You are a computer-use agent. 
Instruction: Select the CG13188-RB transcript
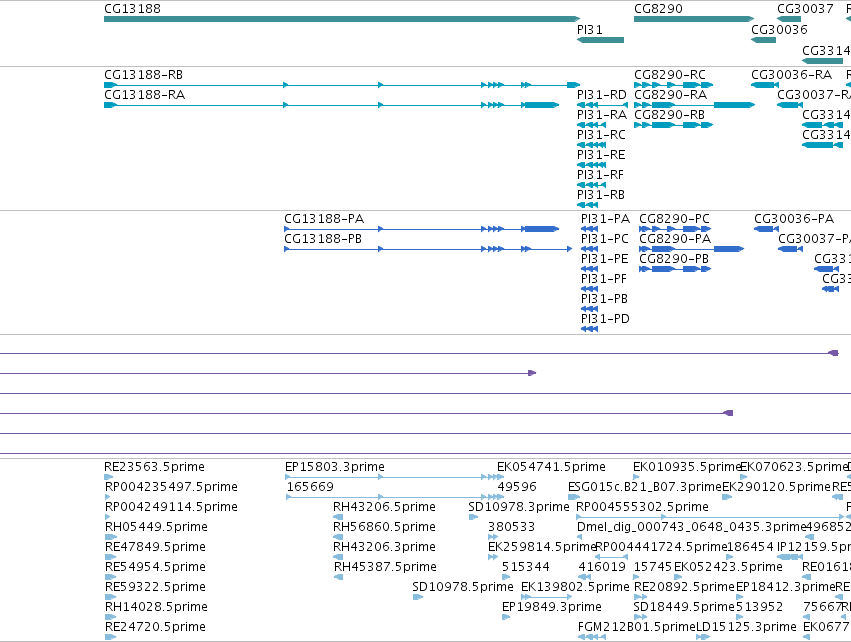pyautogui.click(x=342, y=85)
